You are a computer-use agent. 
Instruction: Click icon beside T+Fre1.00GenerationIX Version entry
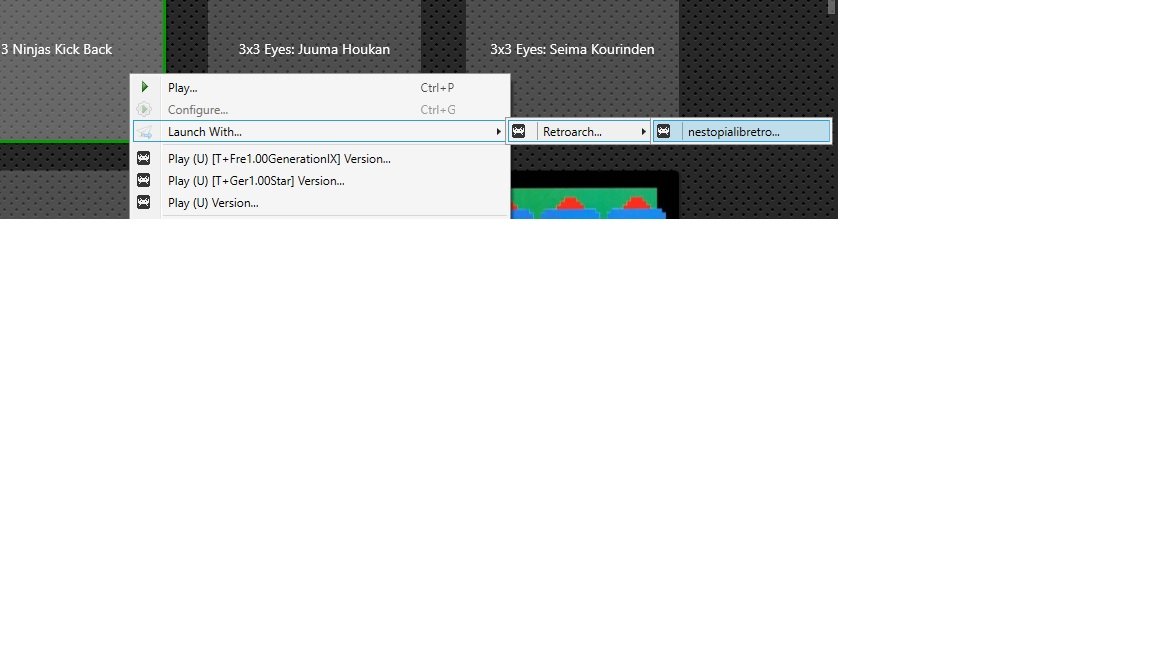coord(144,158)
